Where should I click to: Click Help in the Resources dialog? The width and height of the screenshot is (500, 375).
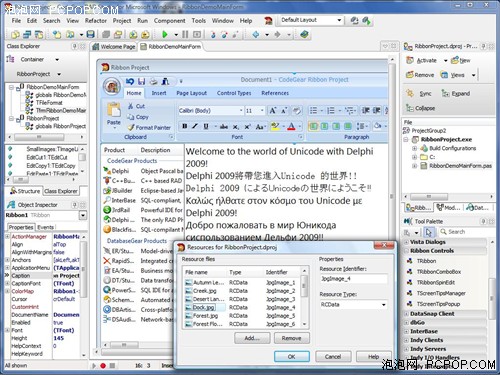(x=373, y=357)
